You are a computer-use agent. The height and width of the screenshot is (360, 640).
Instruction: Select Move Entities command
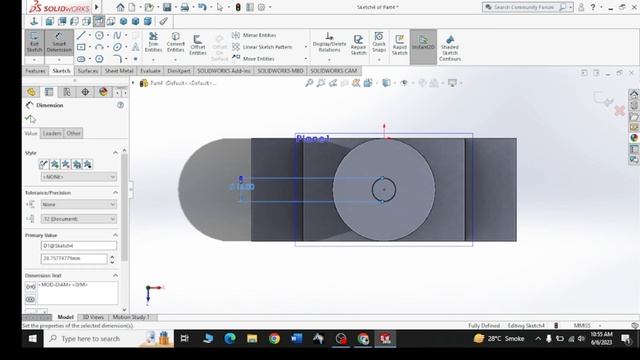tap(253, 59)
